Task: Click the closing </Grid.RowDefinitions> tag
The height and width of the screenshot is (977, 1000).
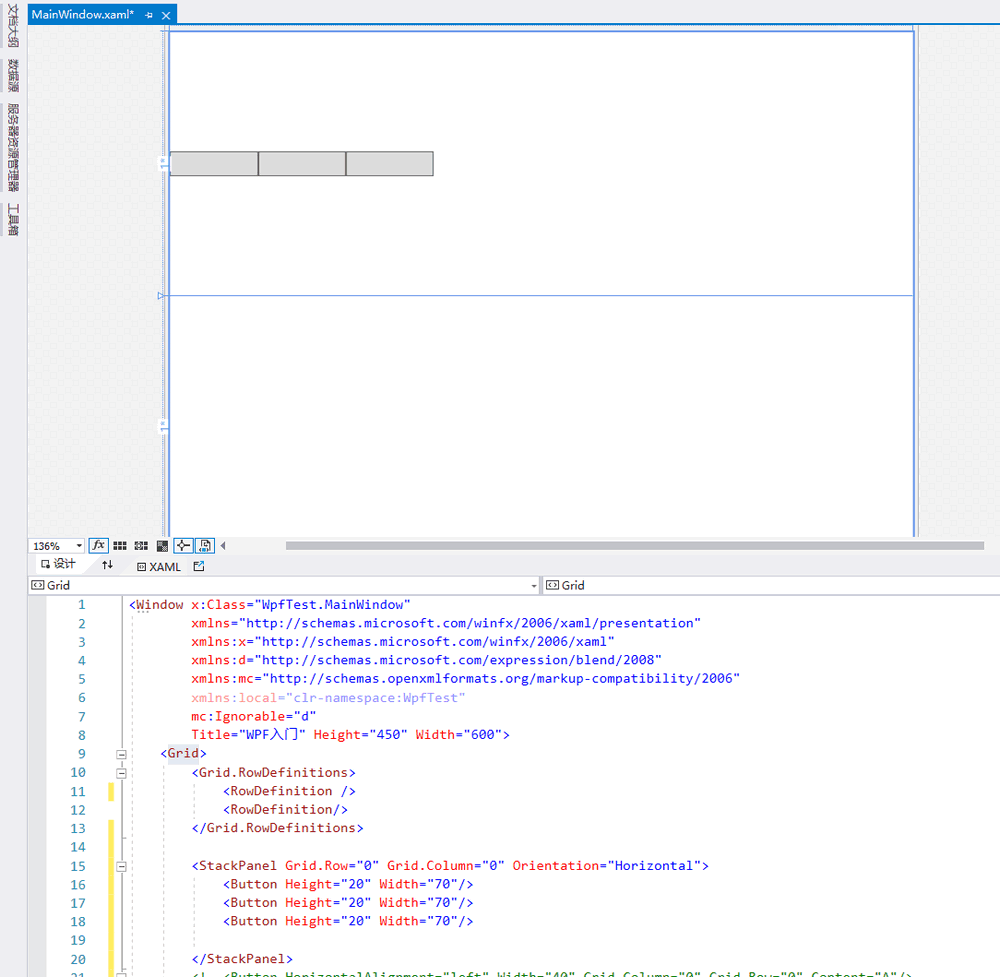Action: click(277, 828)
